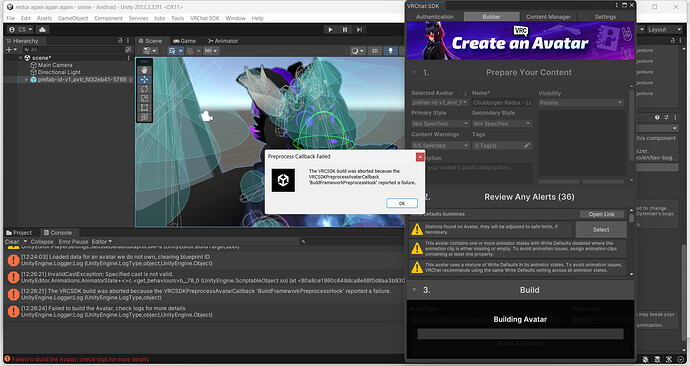Open the Content Warnings dropdown
Image resolution: width=690 pixels, height=366 pixels.
pyautogui.click(x=440, y=145)
